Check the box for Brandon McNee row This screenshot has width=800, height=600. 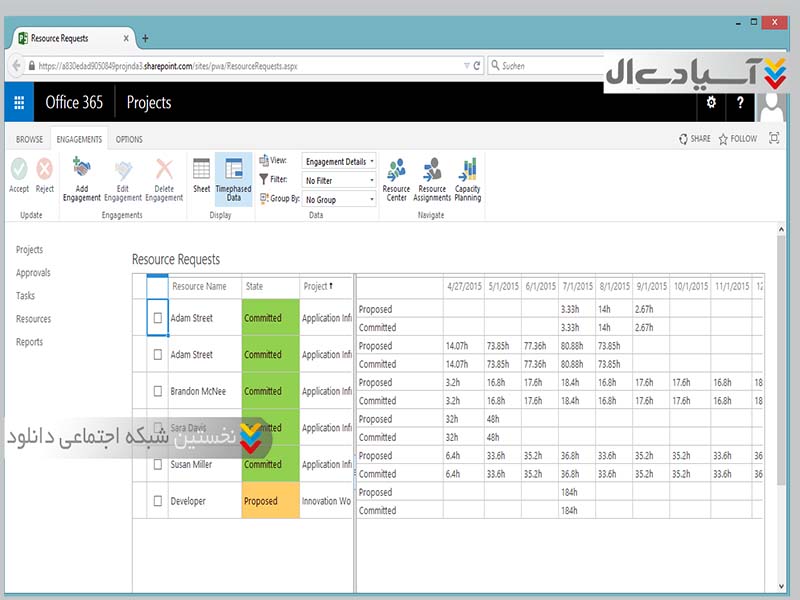coord(157,391)
